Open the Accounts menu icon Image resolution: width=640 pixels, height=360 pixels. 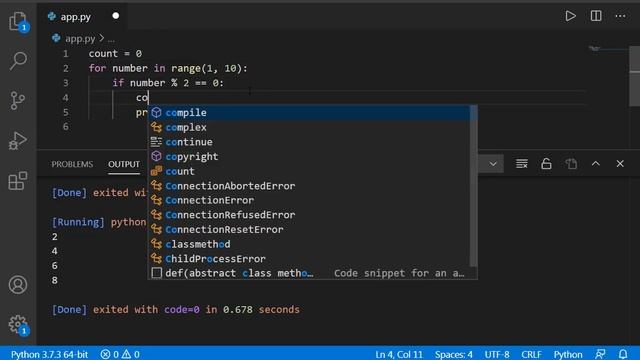18,284
